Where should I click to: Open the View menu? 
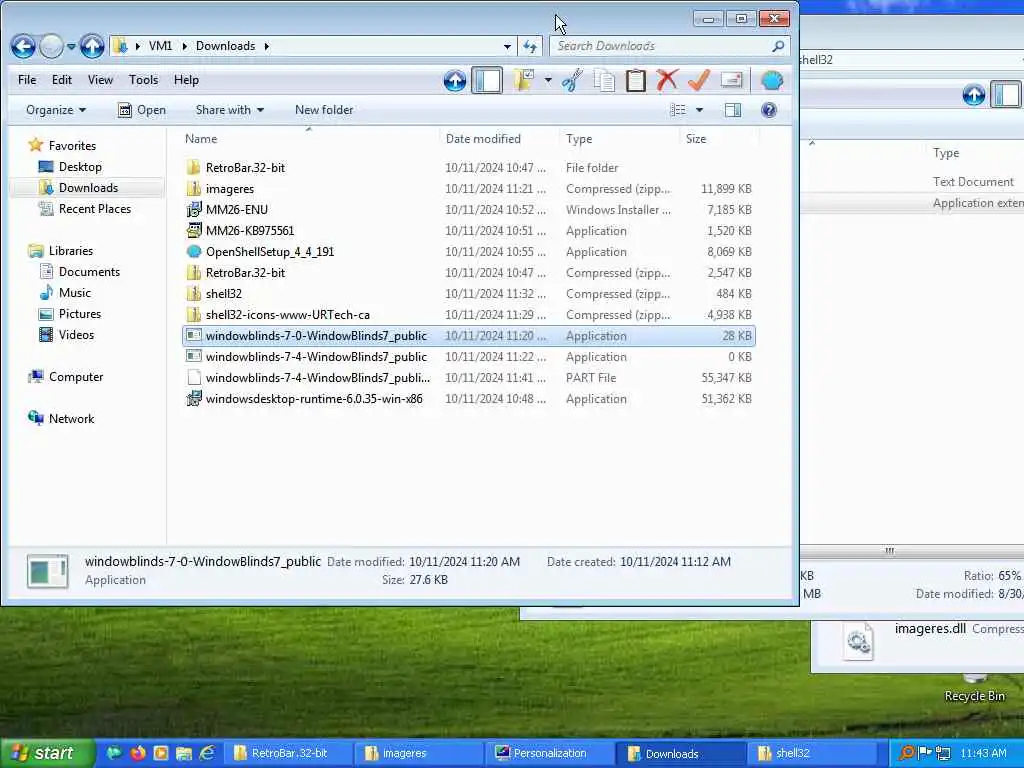coord(100,80)
